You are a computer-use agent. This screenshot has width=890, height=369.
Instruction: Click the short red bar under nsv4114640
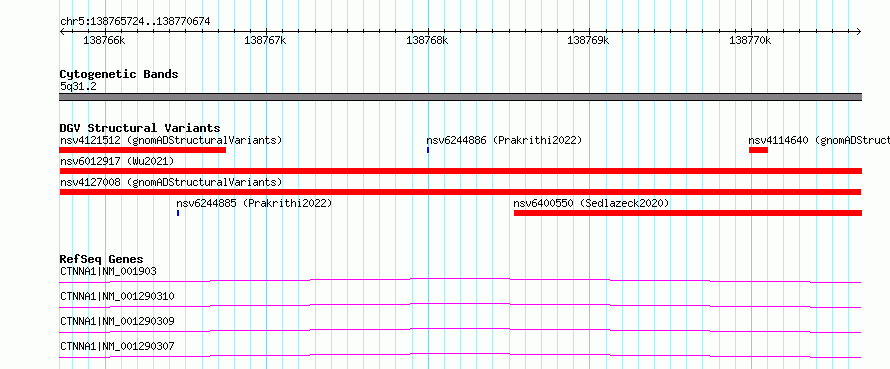(x=758, y=150)
